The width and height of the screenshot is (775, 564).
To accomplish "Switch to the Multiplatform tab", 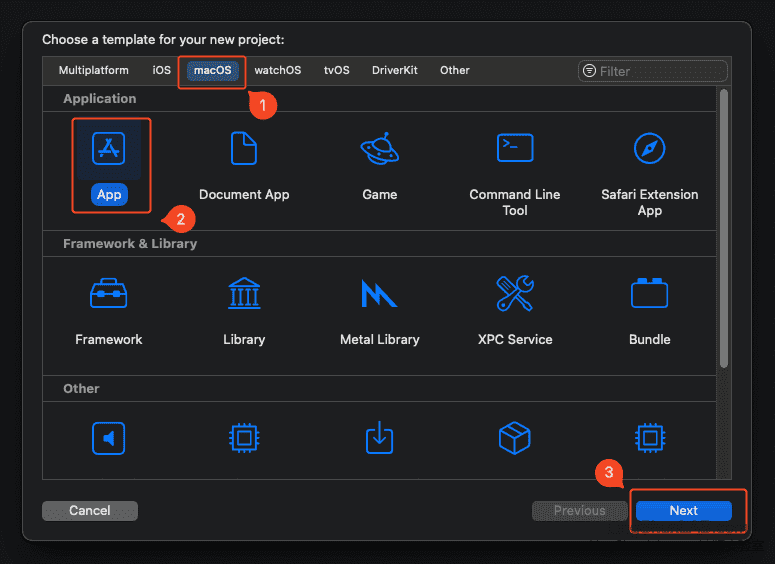I will [x=93, y=71].
